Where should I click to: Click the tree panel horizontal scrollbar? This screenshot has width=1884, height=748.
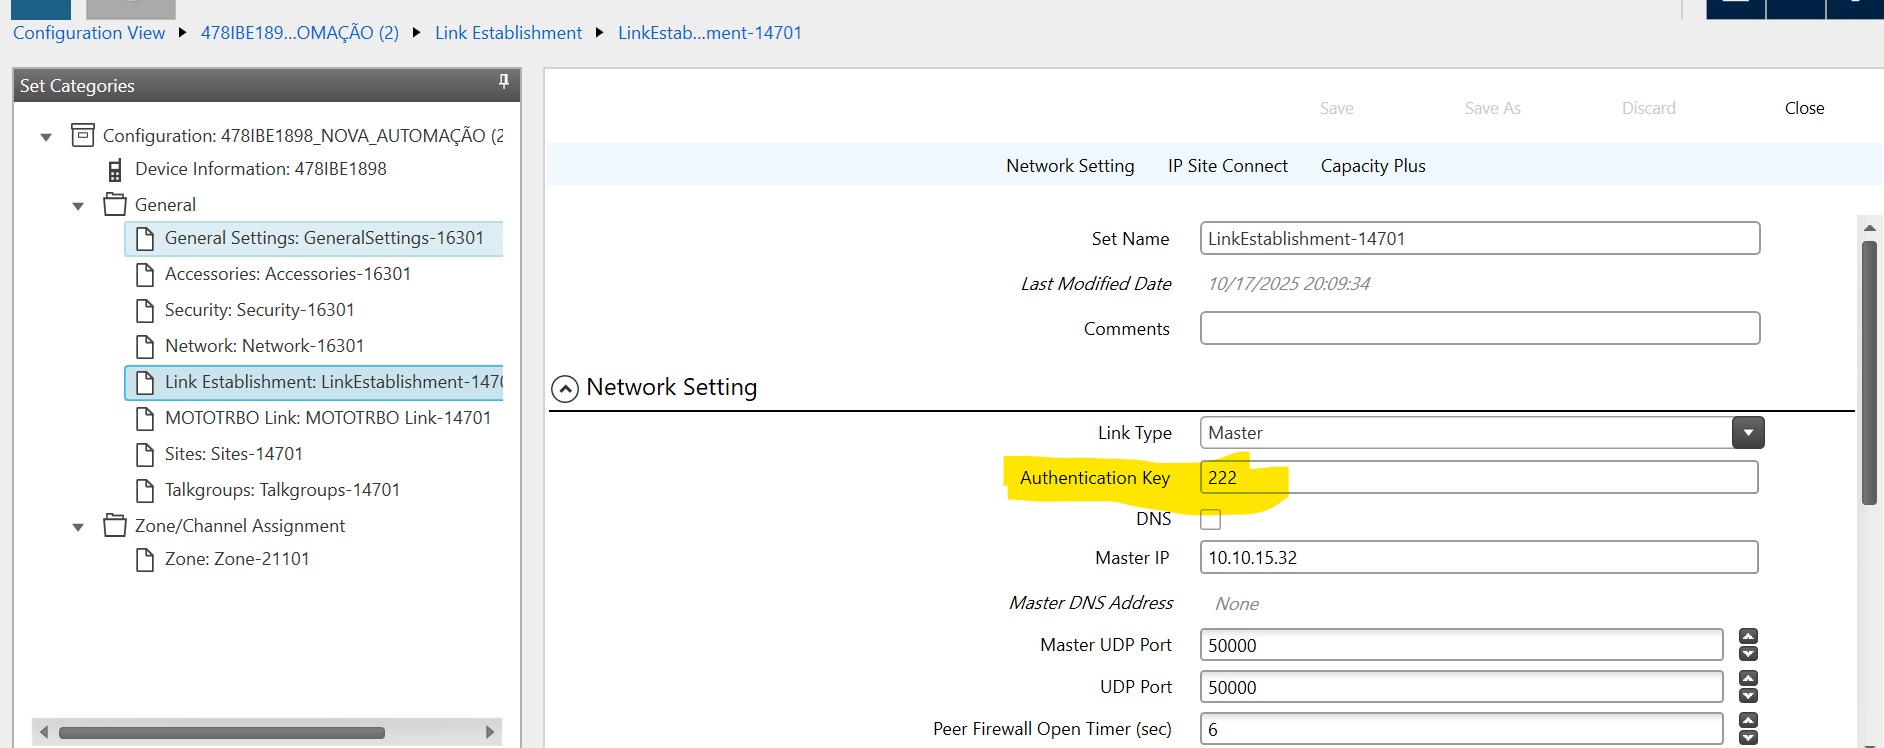tap(222, 732)
